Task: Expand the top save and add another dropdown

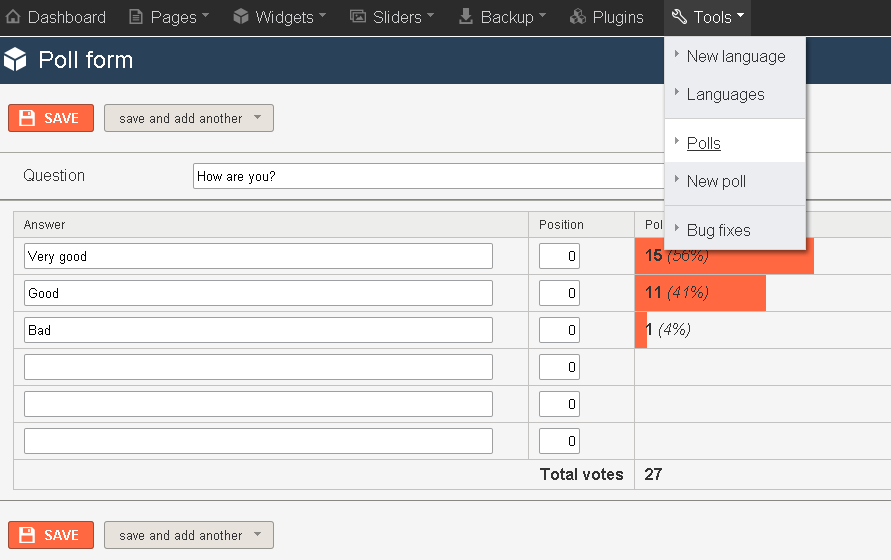Action: (x=257, y=118)
